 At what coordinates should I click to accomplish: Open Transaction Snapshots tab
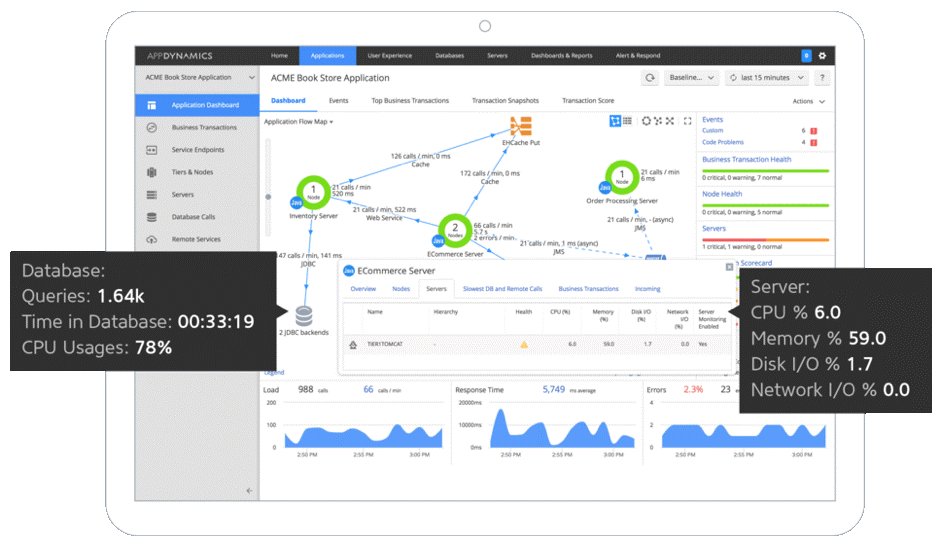(505, 101)
